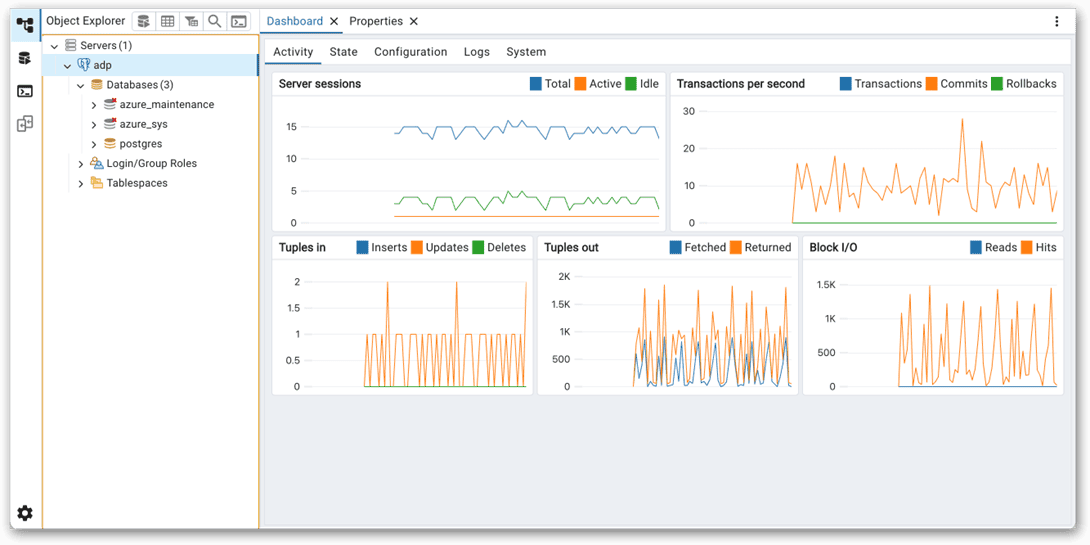Switch to the Configuration tab
Screen dimensions: 1090x545
tap(410, 52)
